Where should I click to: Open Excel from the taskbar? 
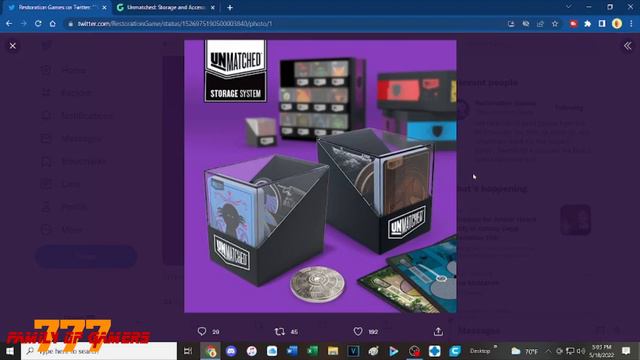click(313, 351)
